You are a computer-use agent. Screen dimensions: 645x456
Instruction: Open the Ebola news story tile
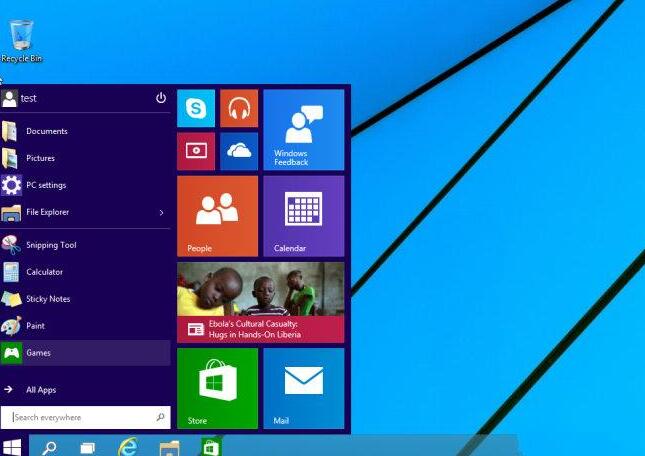point(261,303)
